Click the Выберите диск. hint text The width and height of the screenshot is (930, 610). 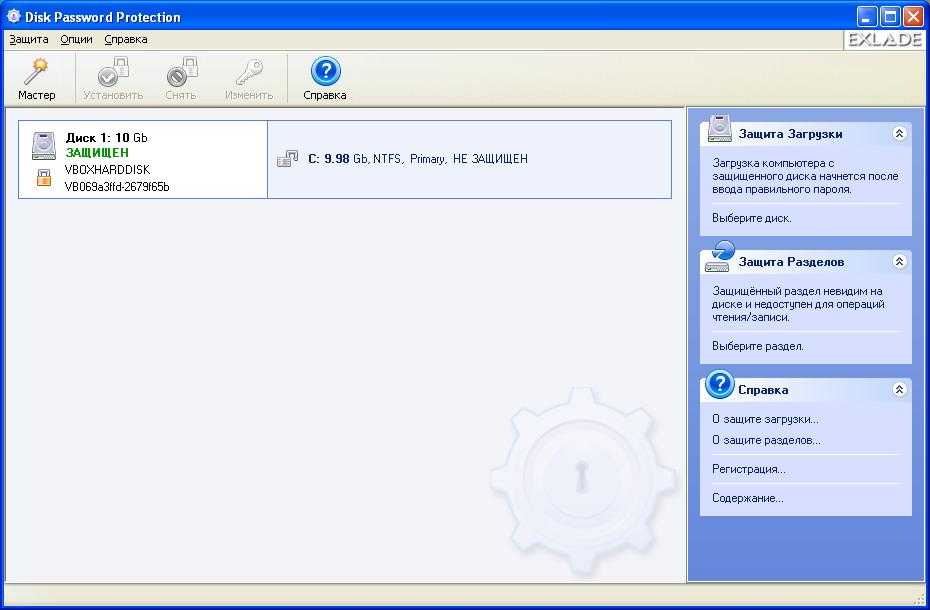coord(751,218)
